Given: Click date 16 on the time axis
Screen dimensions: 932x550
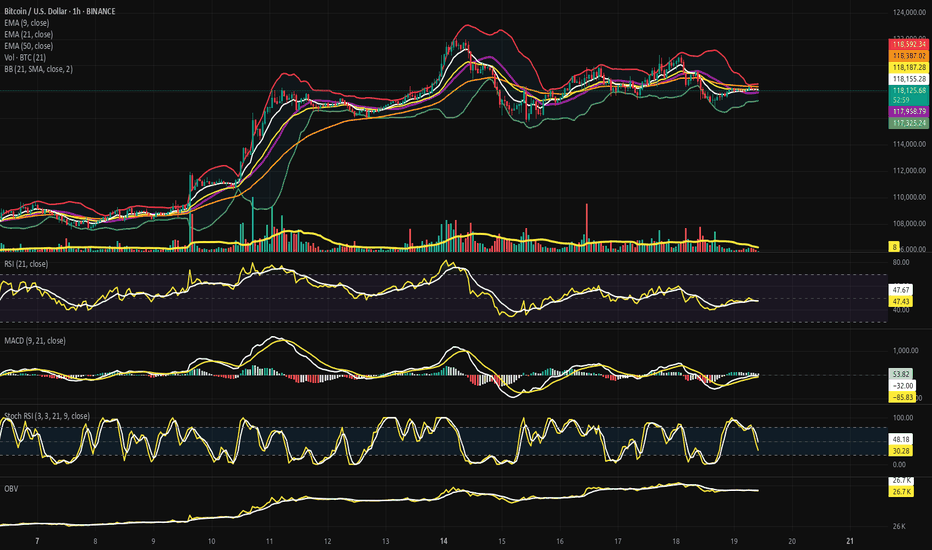Looking at the screenshot, I should tap(560, 541).
